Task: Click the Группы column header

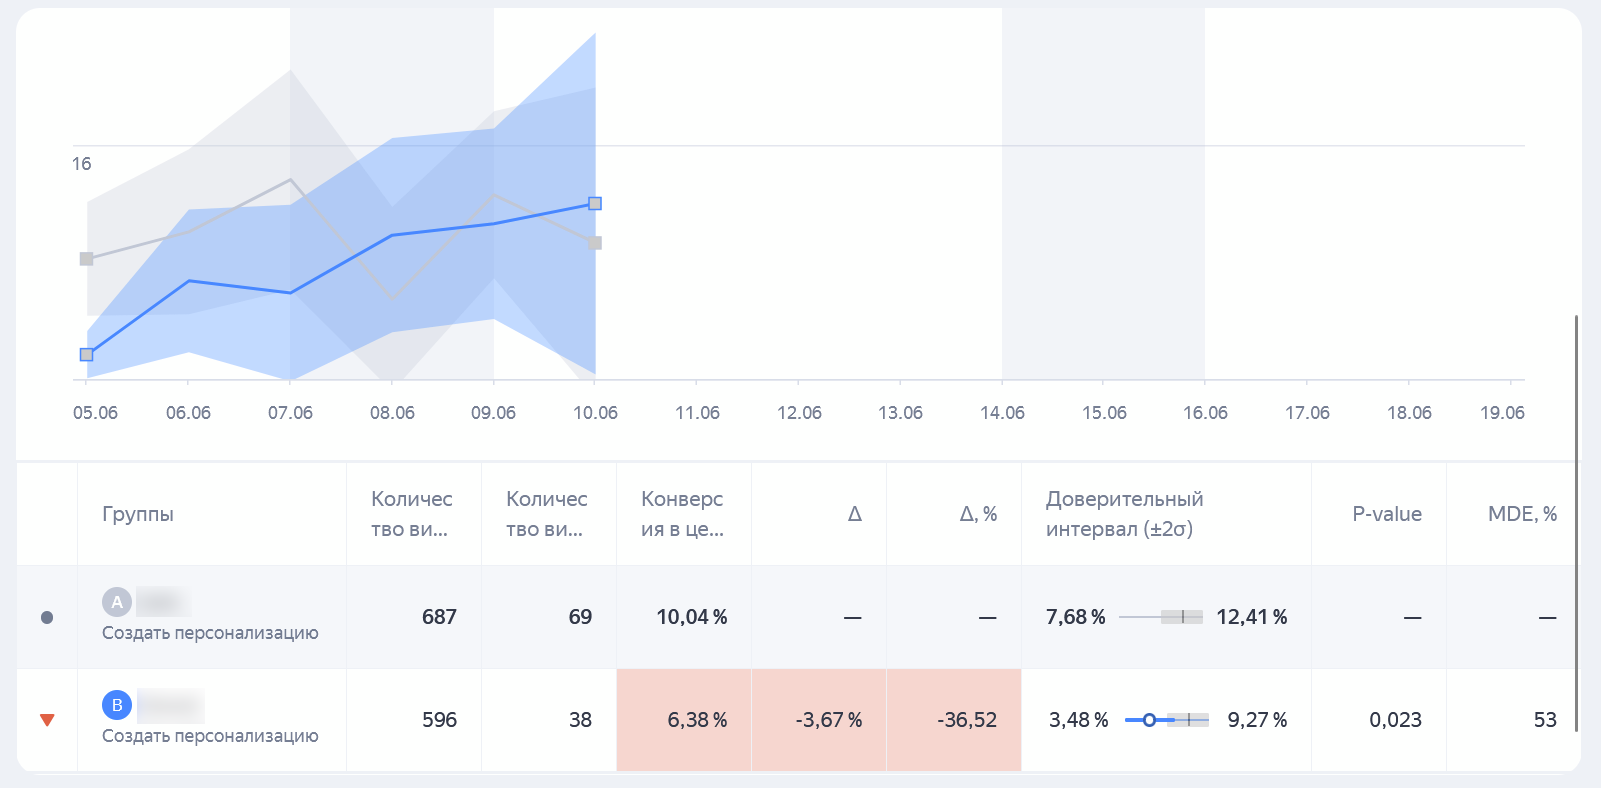Action: pyautogui.click(x=138, y=514)
